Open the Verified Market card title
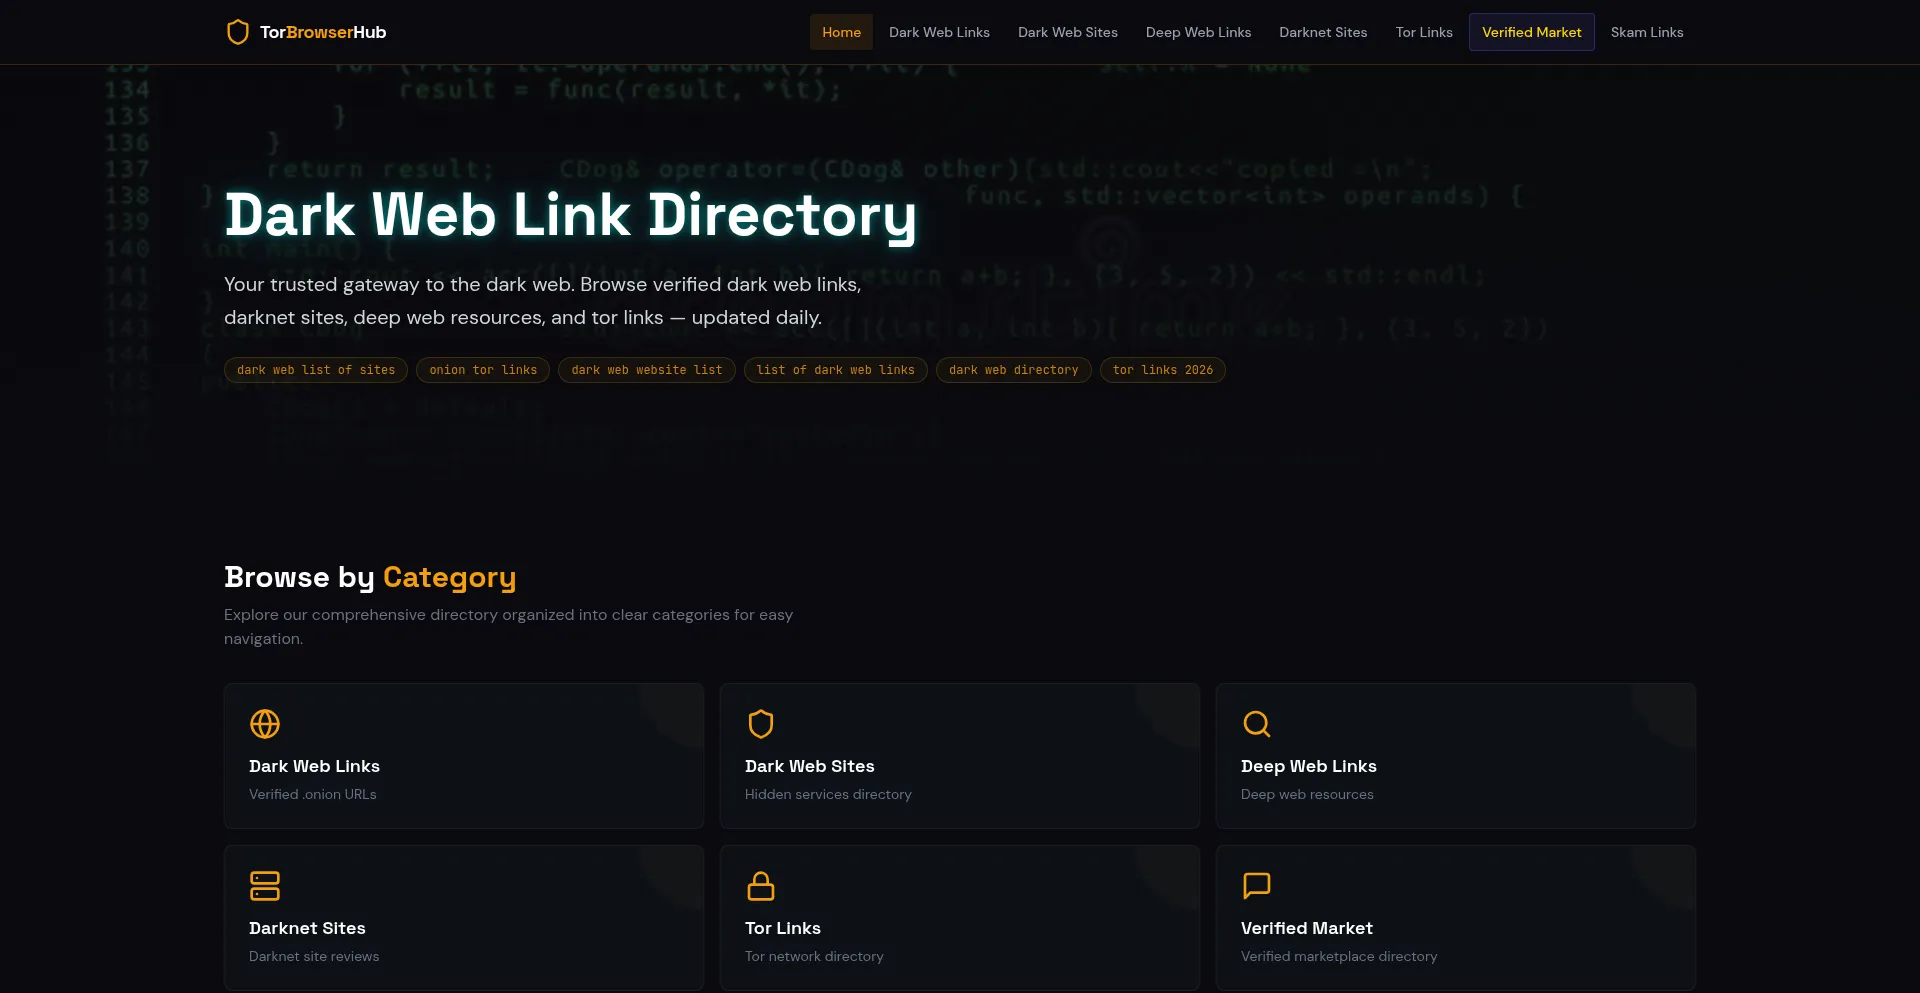 click(1307, 928)
